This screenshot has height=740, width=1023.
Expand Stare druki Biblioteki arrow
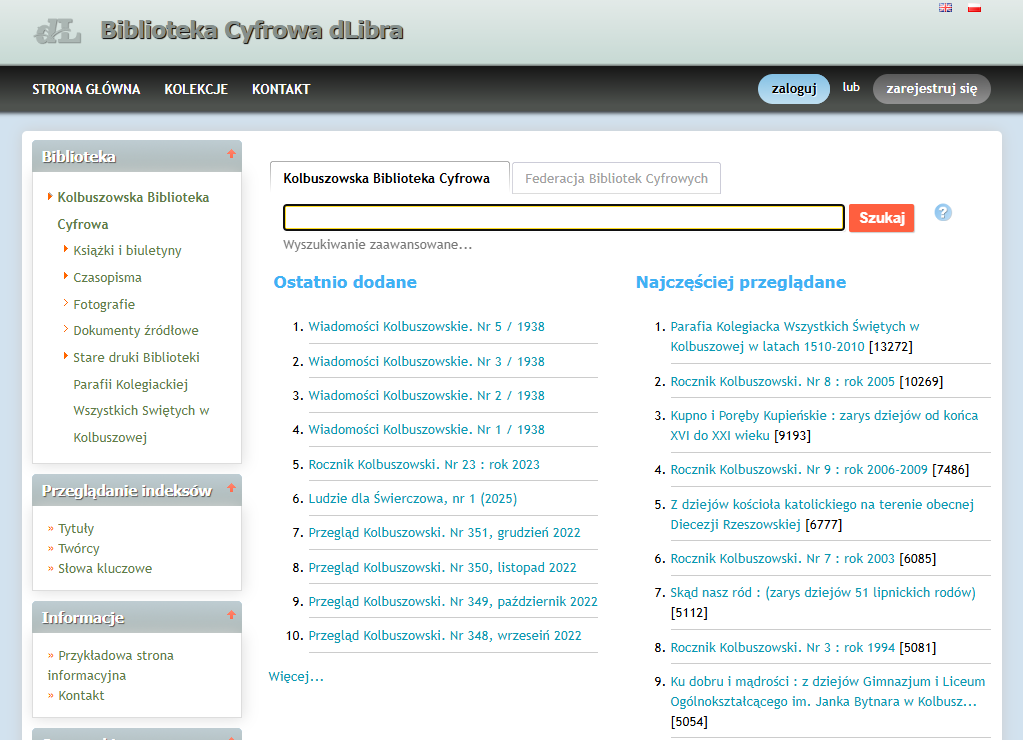65,356
